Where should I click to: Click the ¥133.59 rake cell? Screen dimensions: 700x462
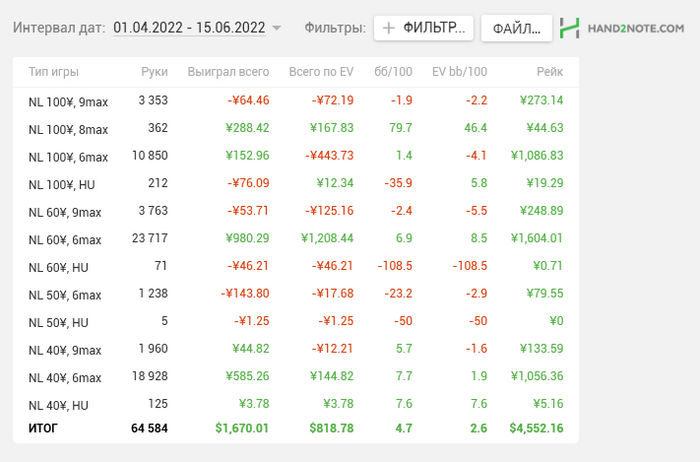(x=542, y=349)
